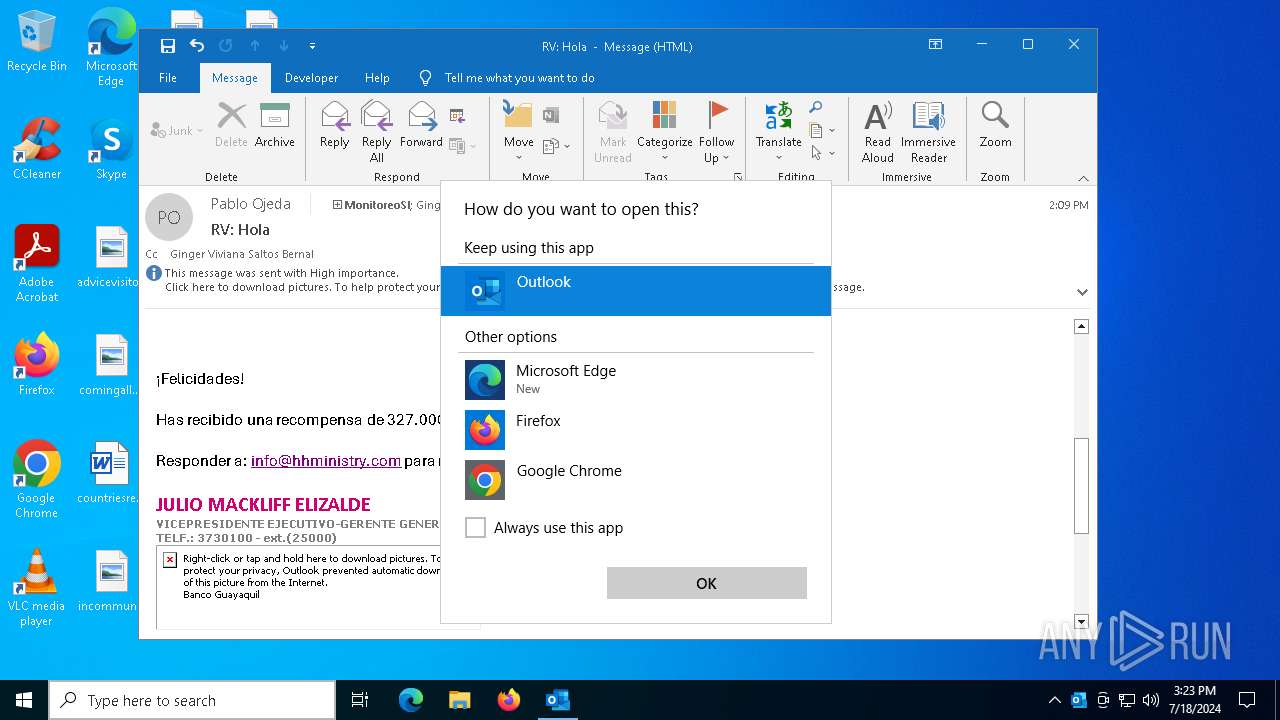Image resolution: width=1280 pixels, height=720 pixels.
Task: Open Immersive Reader
Action: point(928,132)
